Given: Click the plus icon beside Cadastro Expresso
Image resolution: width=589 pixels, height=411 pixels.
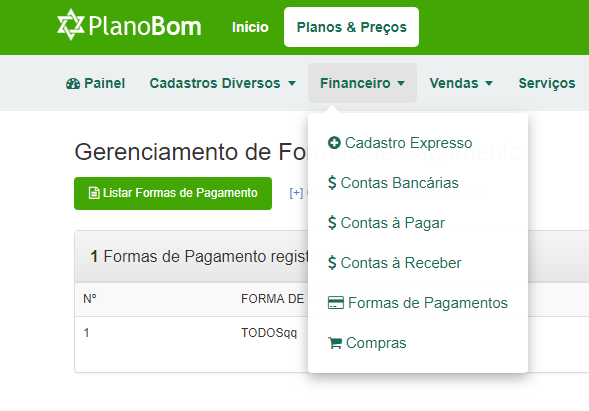Looking at the screenshot, I should coord(334,143).
